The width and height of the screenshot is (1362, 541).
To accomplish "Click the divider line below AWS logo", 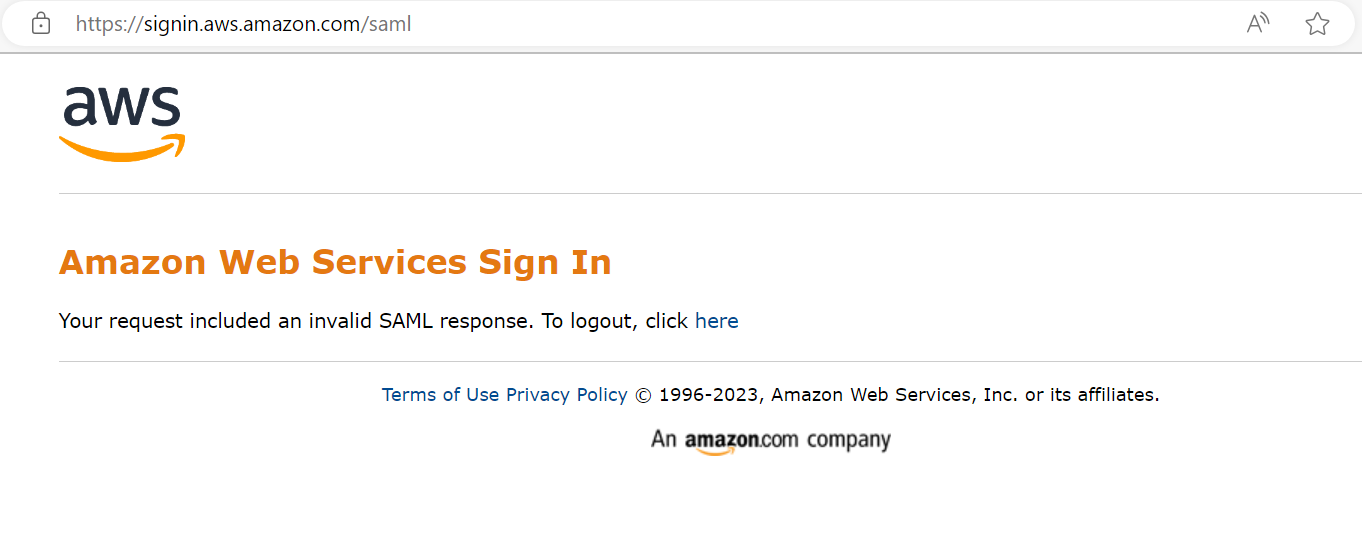I will click(710, 193).
